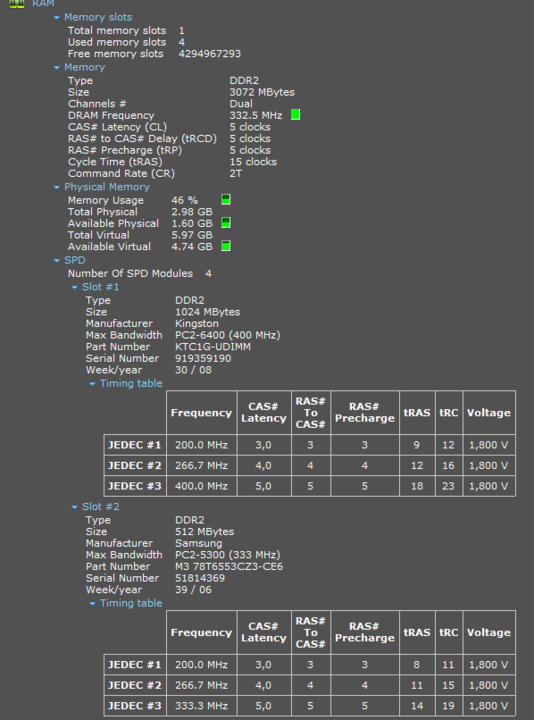Collapse the Memory section arrow
This screenshot has width=534, height=720.
pyautogui.click(x=56, y=68)
